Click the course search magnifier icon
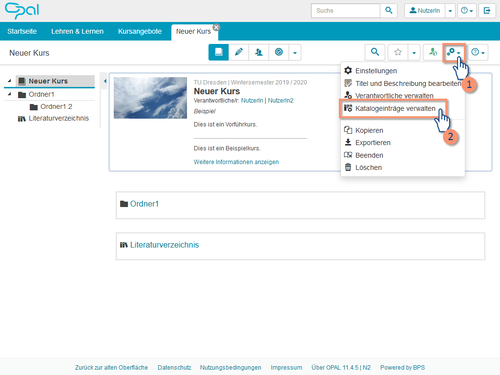This screenshot has height=375, width=500. tap(375, 52)
